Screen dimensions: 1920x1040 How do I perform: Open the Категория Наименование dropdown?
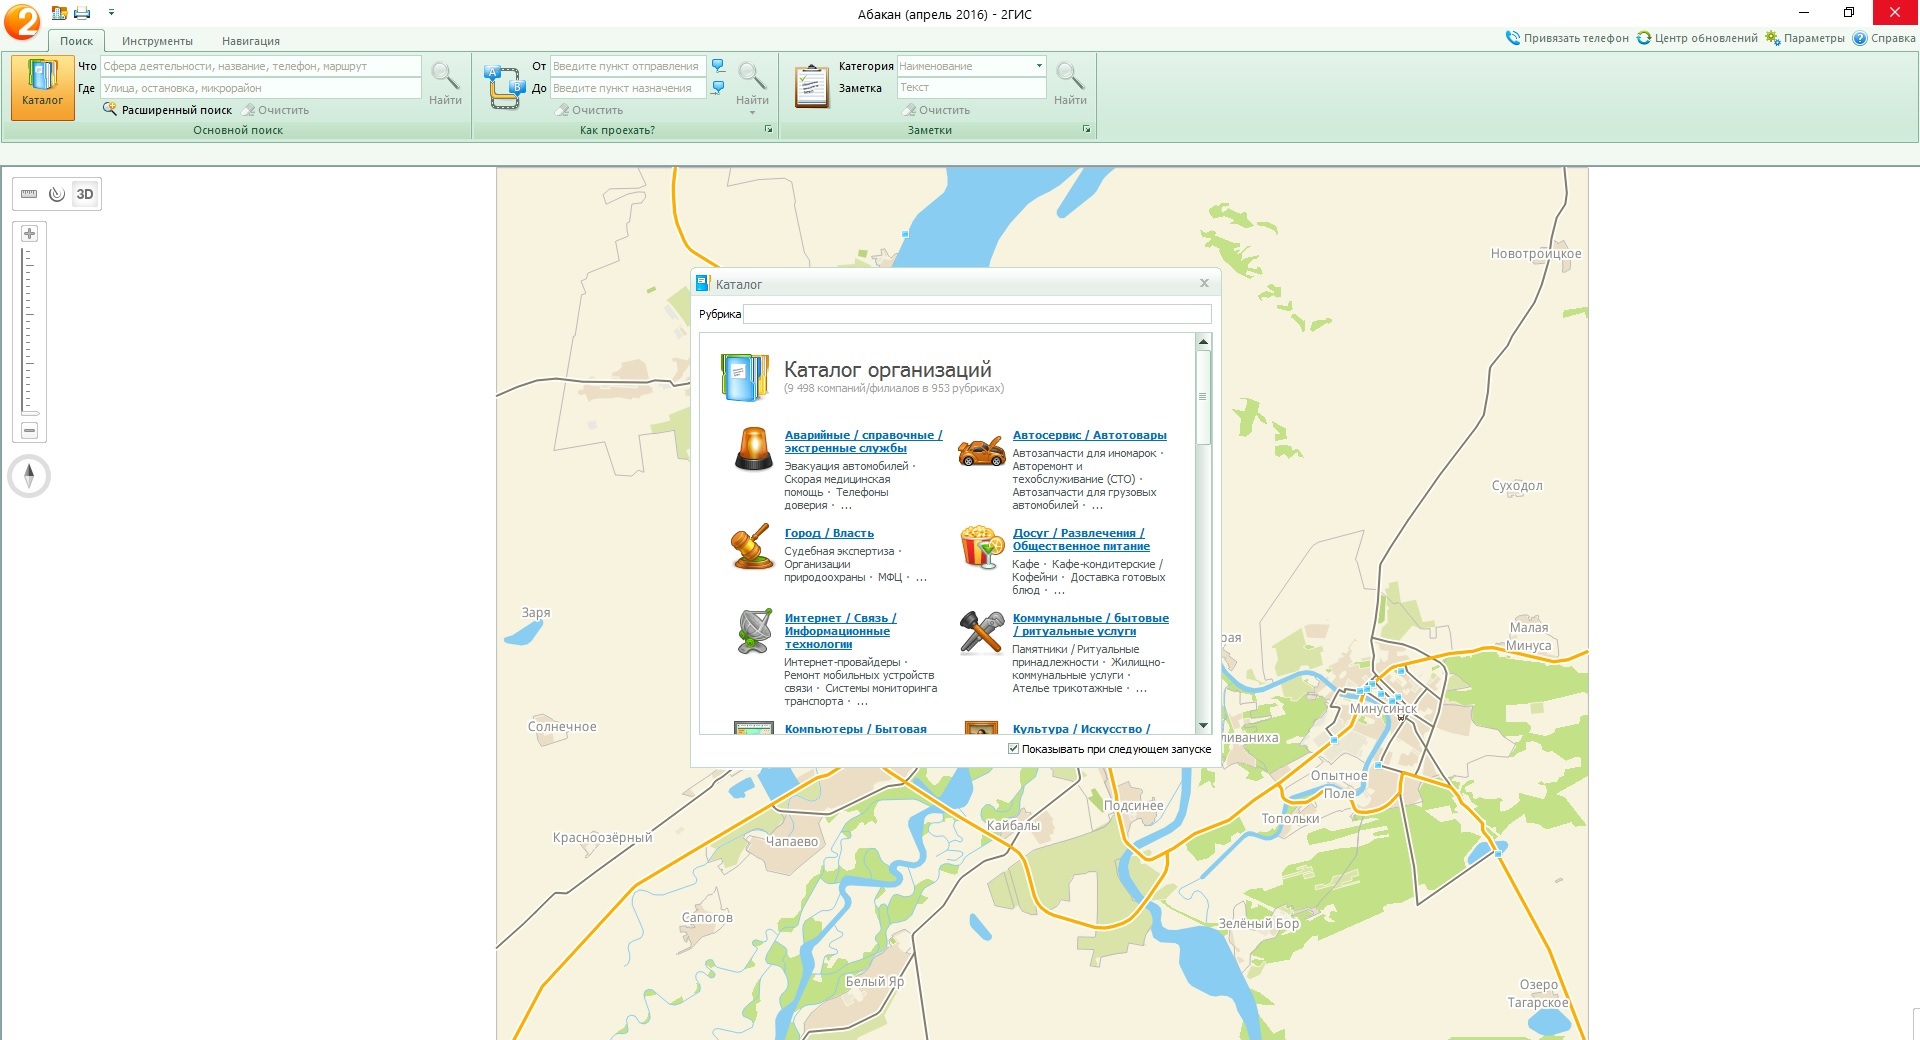[x=1039, y=66]
